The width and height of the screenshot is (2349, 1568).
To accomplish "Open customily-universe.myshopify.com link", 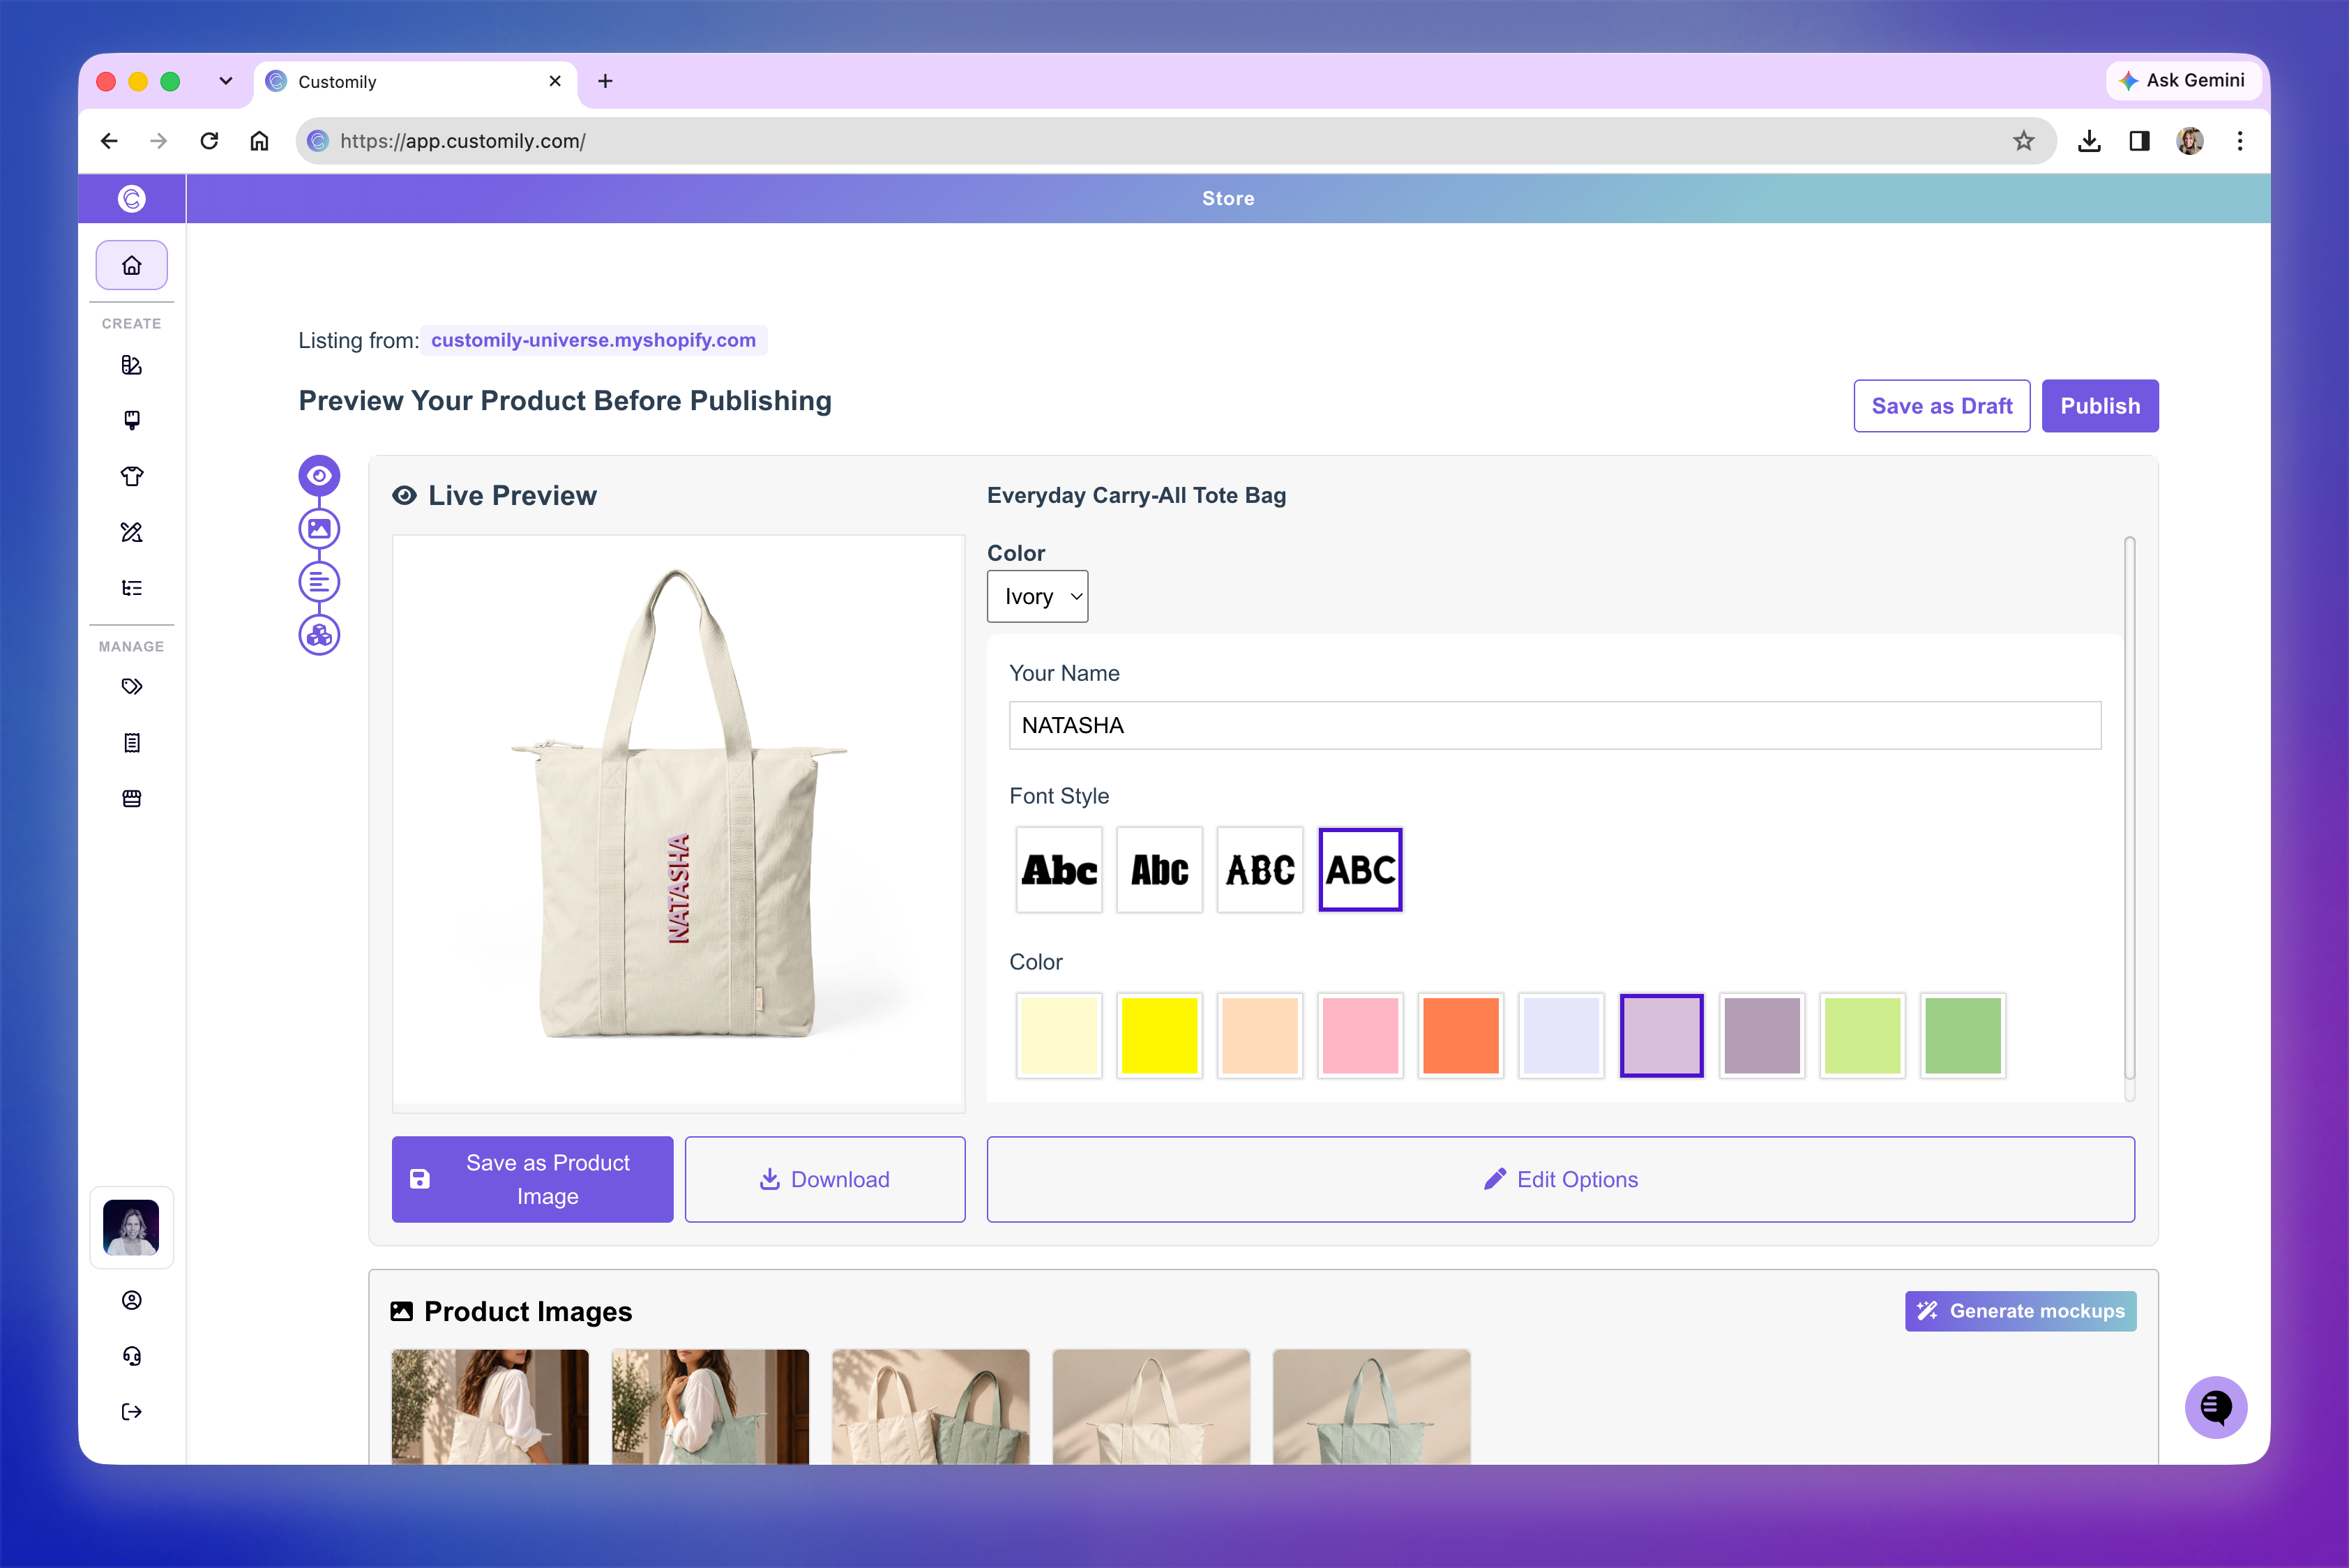I will [593, 340].
